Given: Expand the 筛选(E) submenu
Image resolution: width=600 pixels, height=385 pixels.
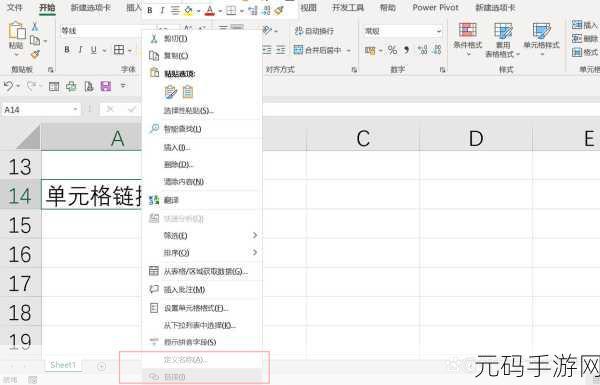Looking at the screenshot, I should (202, 236).
